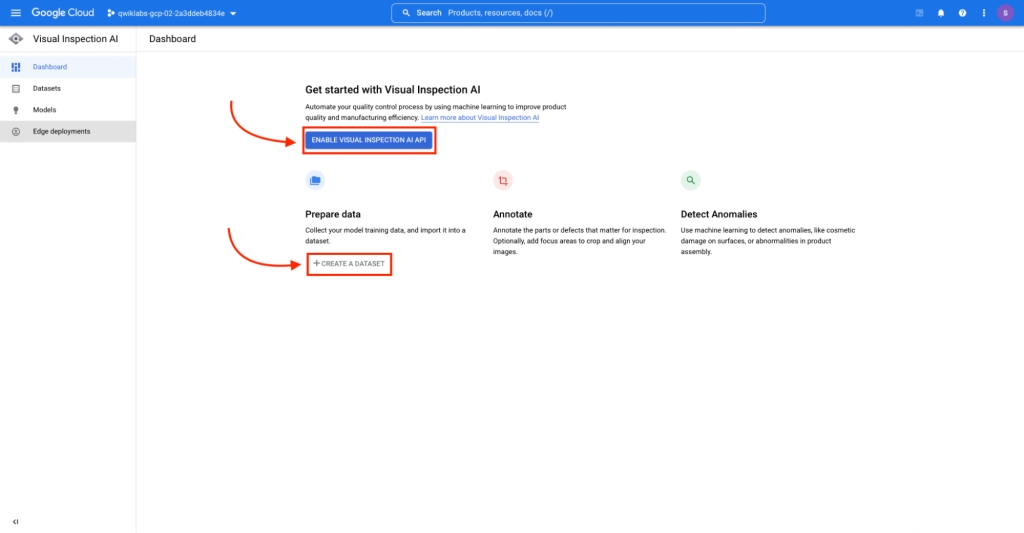
Task: Click the Detect Anomalies magnifier icon
Action: (690, 180)
